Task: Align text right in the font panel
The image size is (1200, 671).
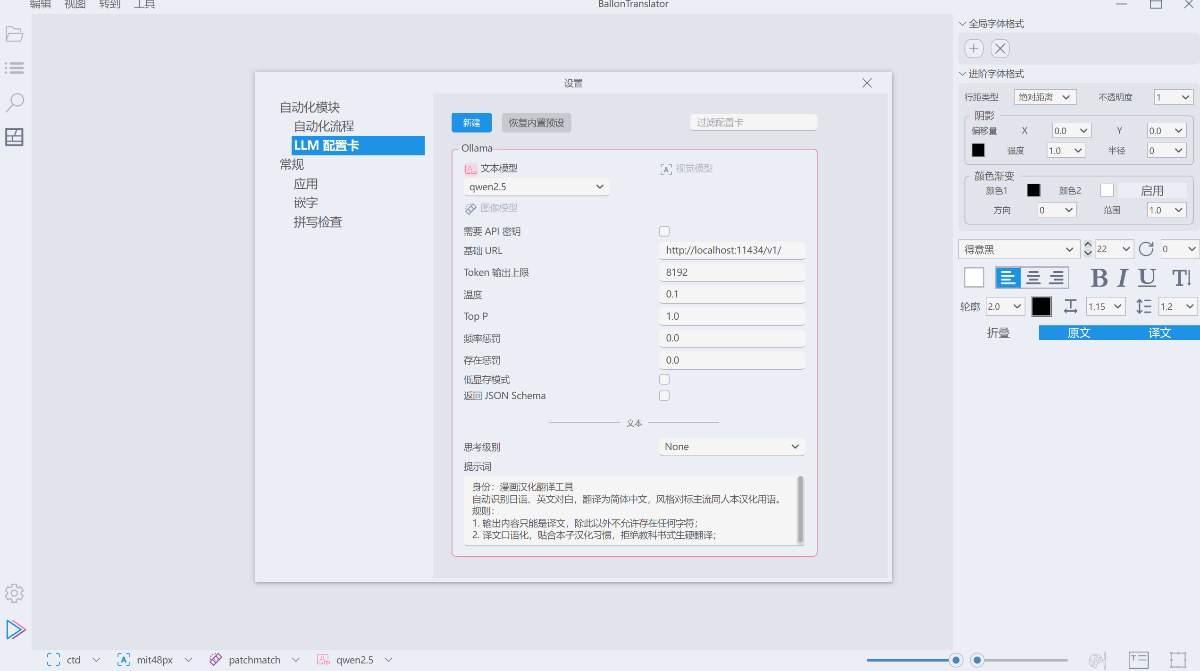Action: (x=1056, y=278)
